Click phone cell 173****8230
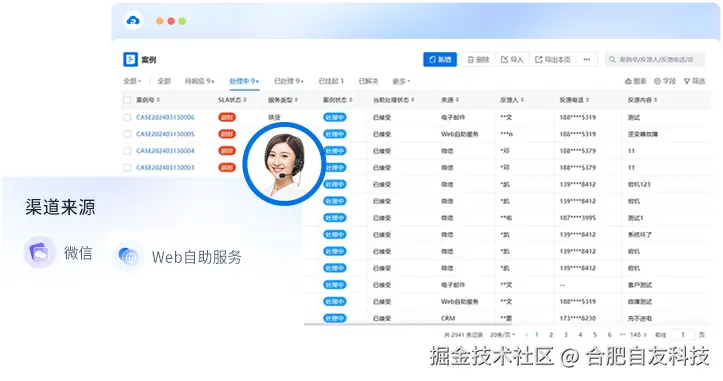The height and width of the screenshot is (381, 723). pos(577,318)
